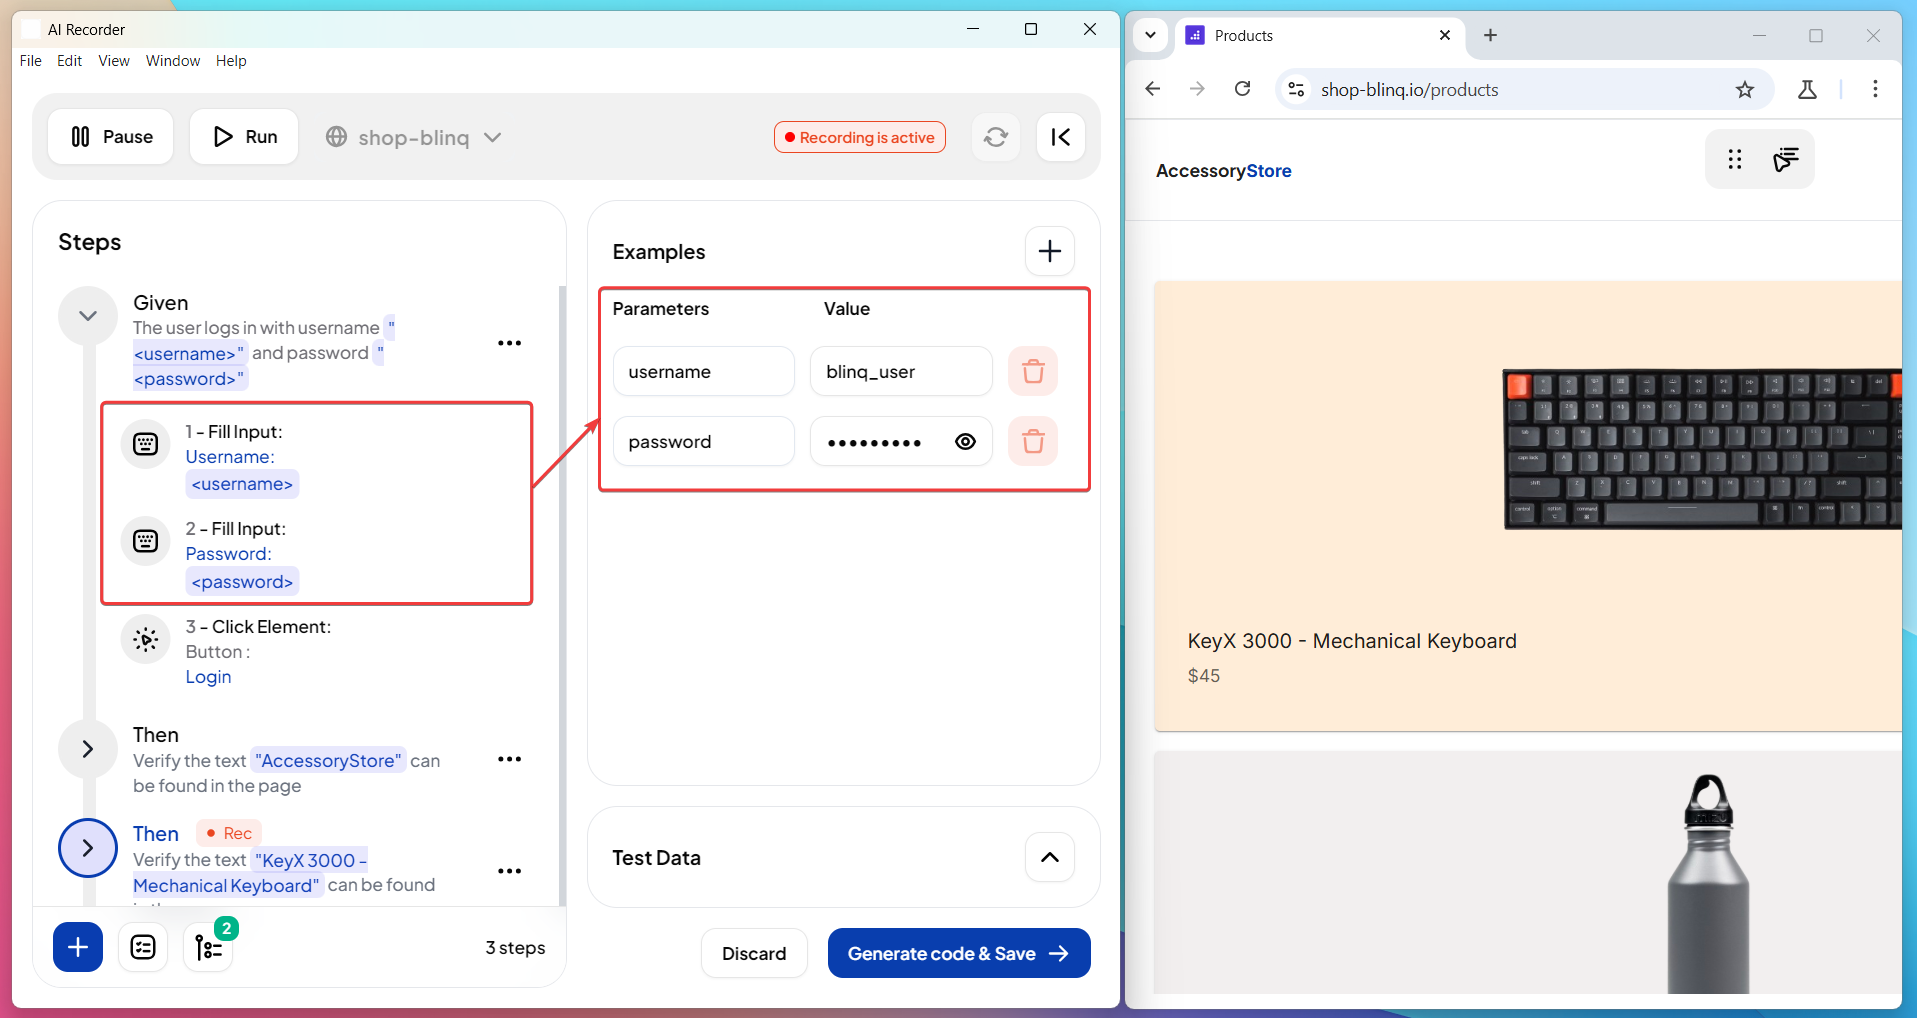Click the collapse panel arrow icon in the toolbar
This screenshot has height=1018, width=1917.
tap(1060, 137)
